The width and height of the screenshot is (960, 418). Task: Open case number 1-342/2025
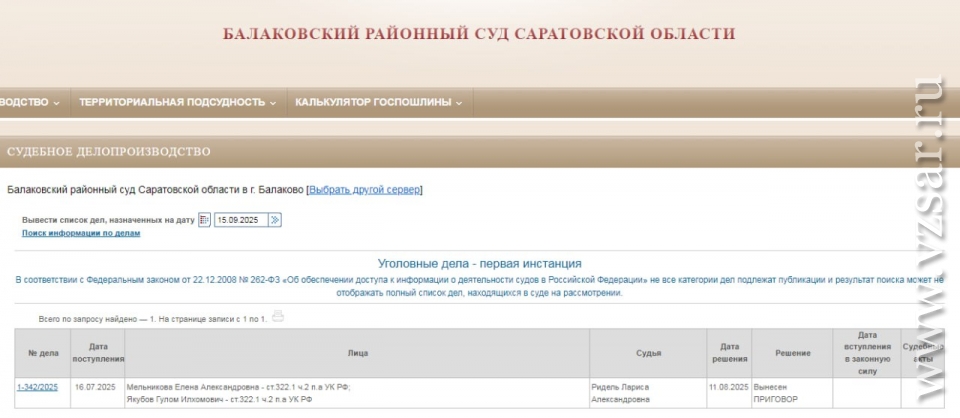click(x=37, y=387)
